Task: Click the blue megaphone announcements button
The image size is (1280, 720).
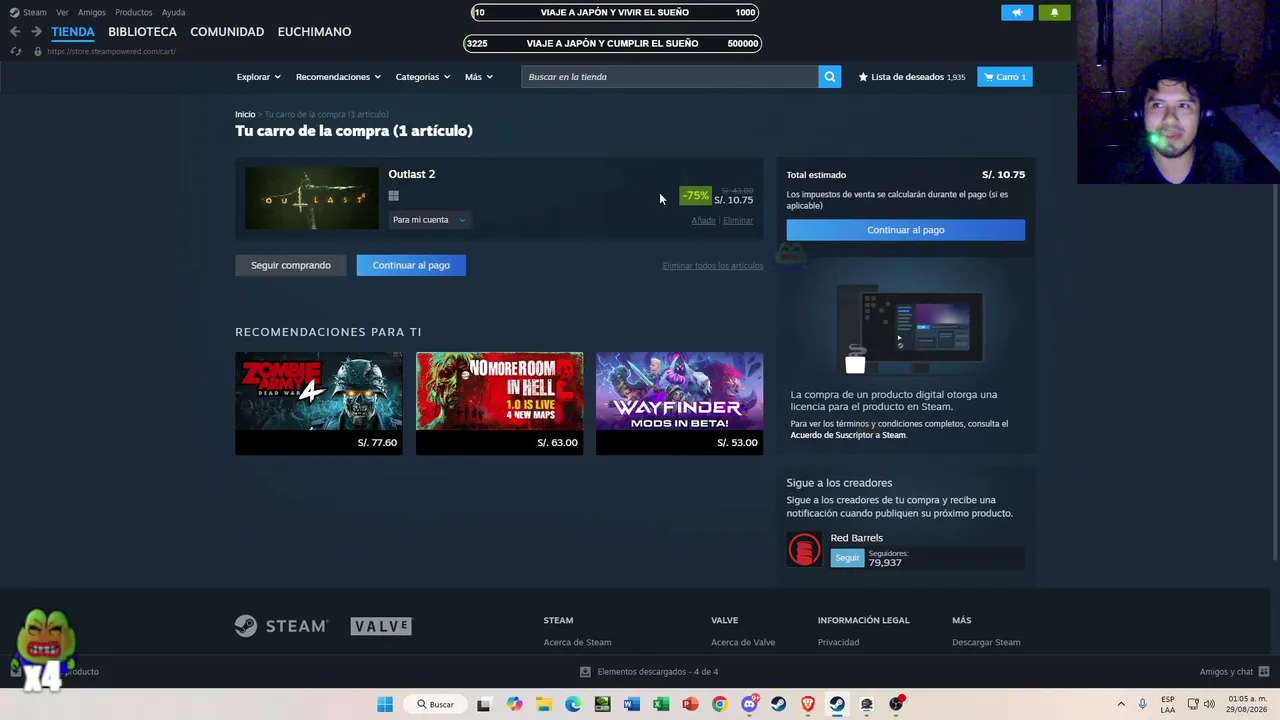Action: tap(1017, 12)
